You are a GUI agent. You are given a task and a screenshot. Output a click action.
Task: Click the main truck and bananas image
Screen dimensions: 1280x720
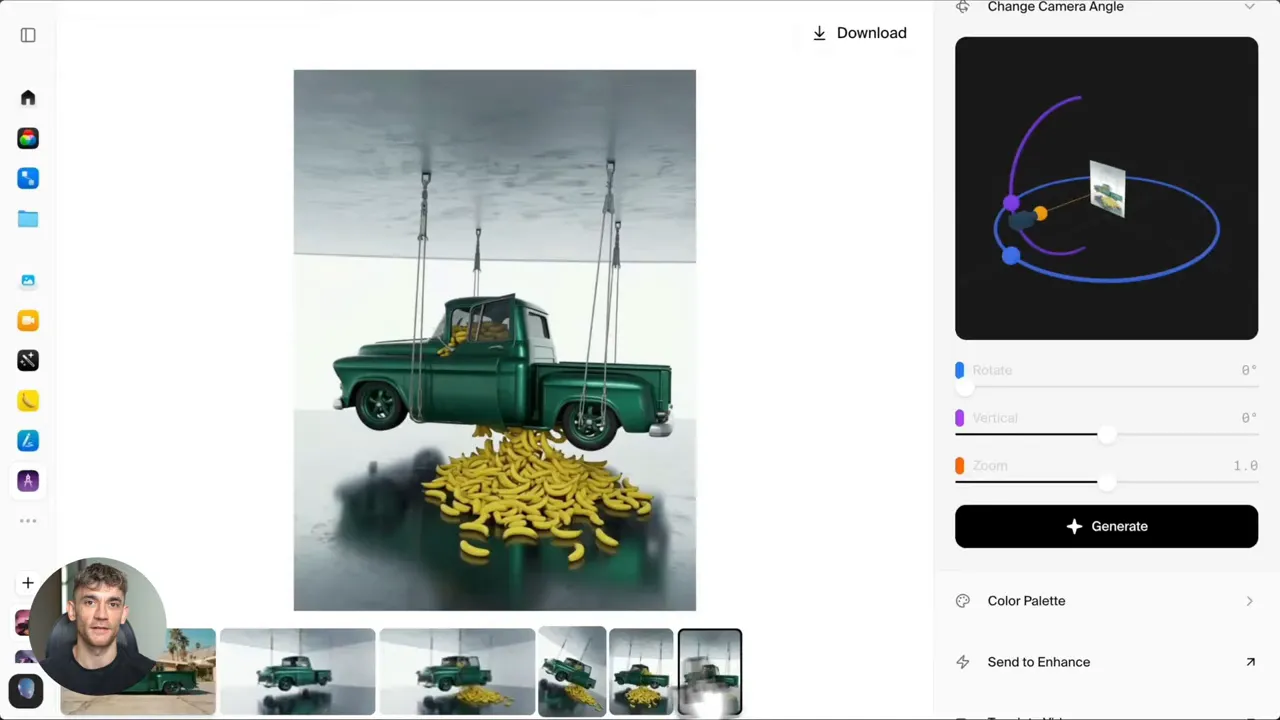(495, 340)
